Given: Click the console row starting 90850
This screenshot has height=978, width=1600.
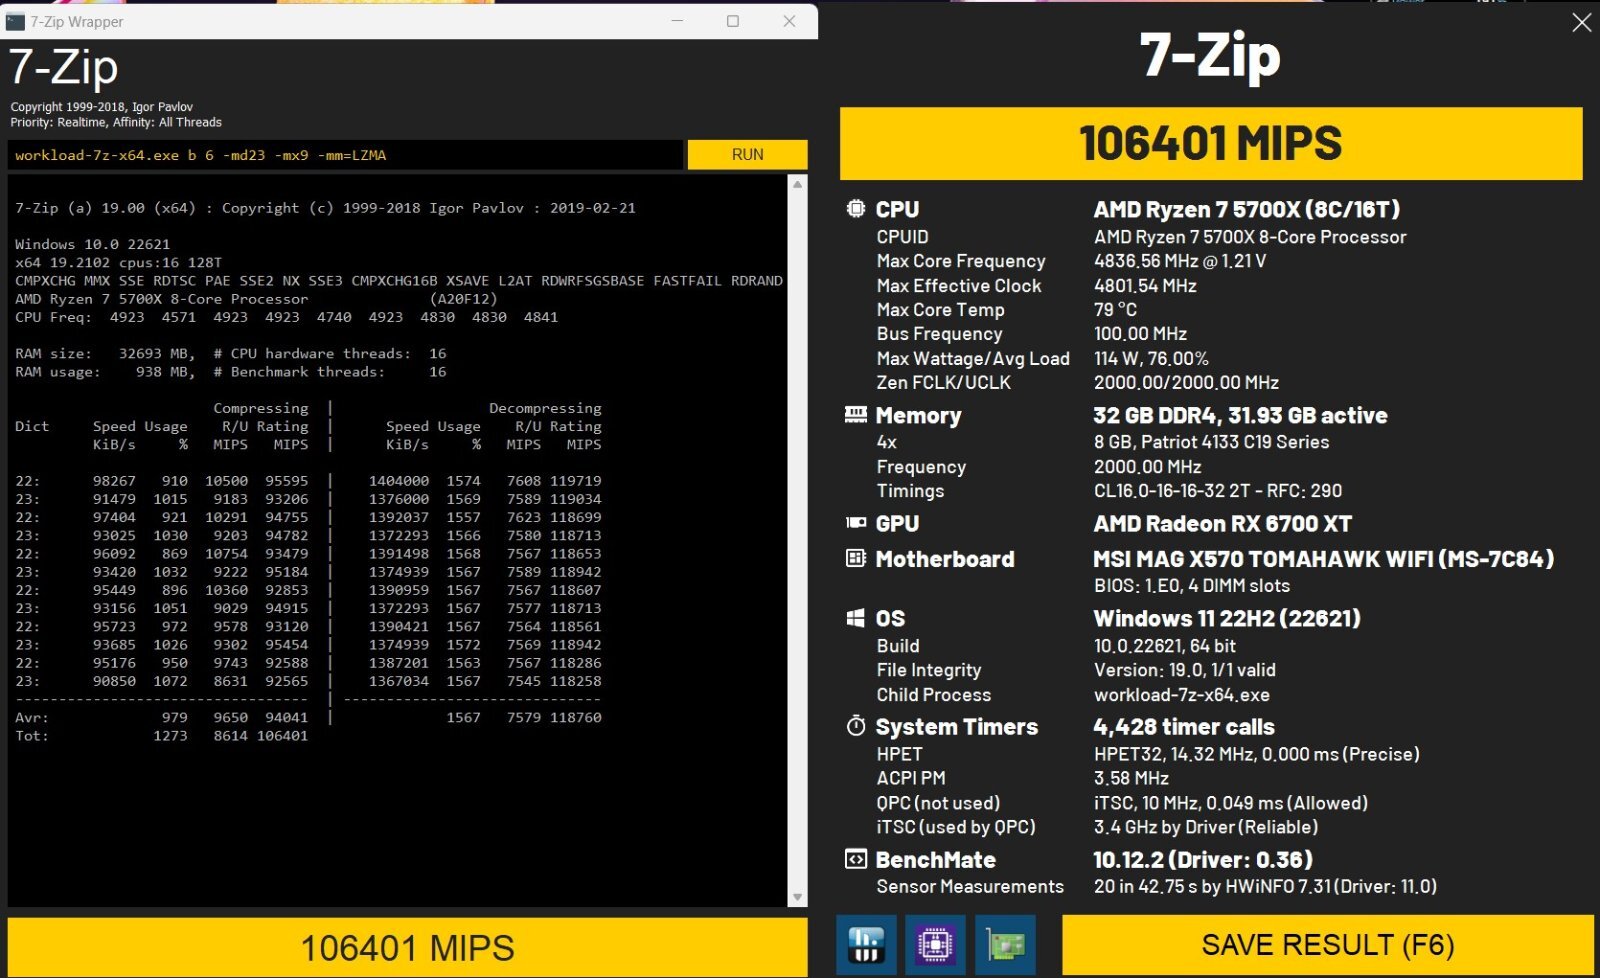Looking at the screenshot, I should pyautogui.click(x=308, y=681).
